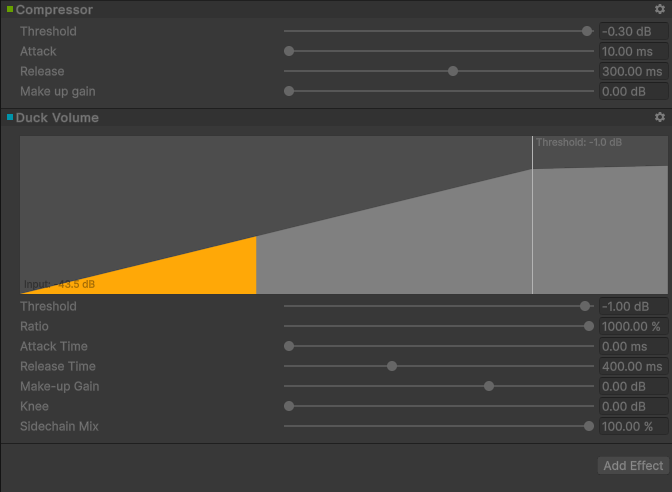Image resolution: width=672 pixels, height=492 pixels.
Task: Click Compressor Attack slider handle
Action: pos(289,51)
